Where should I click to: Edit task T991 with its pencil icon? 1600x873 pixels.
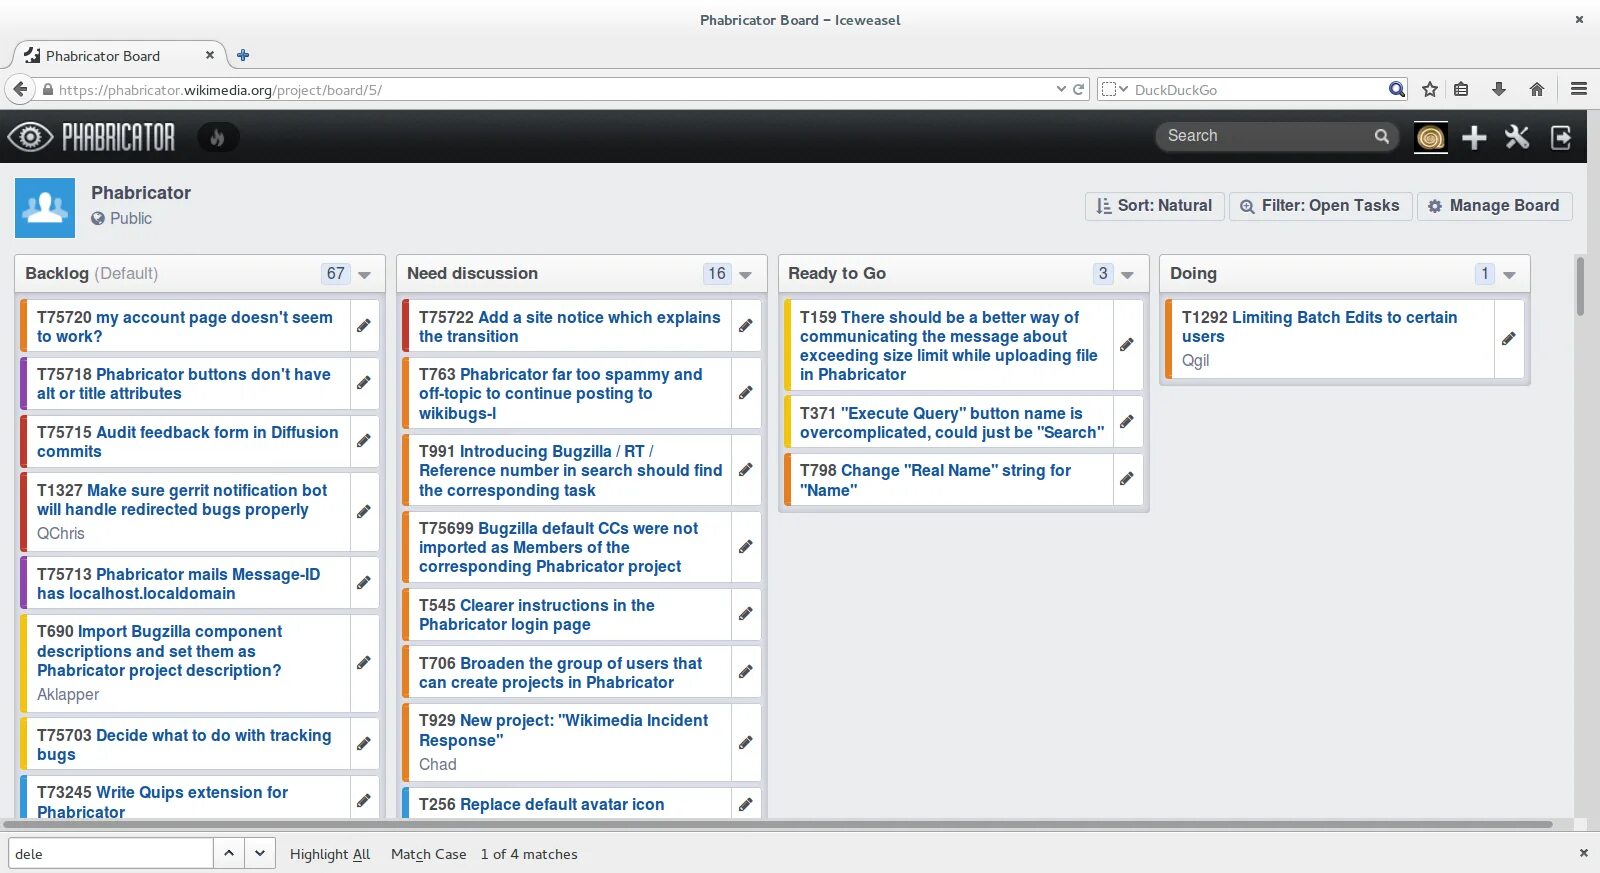pyautogui.click(x=746, y=470)
